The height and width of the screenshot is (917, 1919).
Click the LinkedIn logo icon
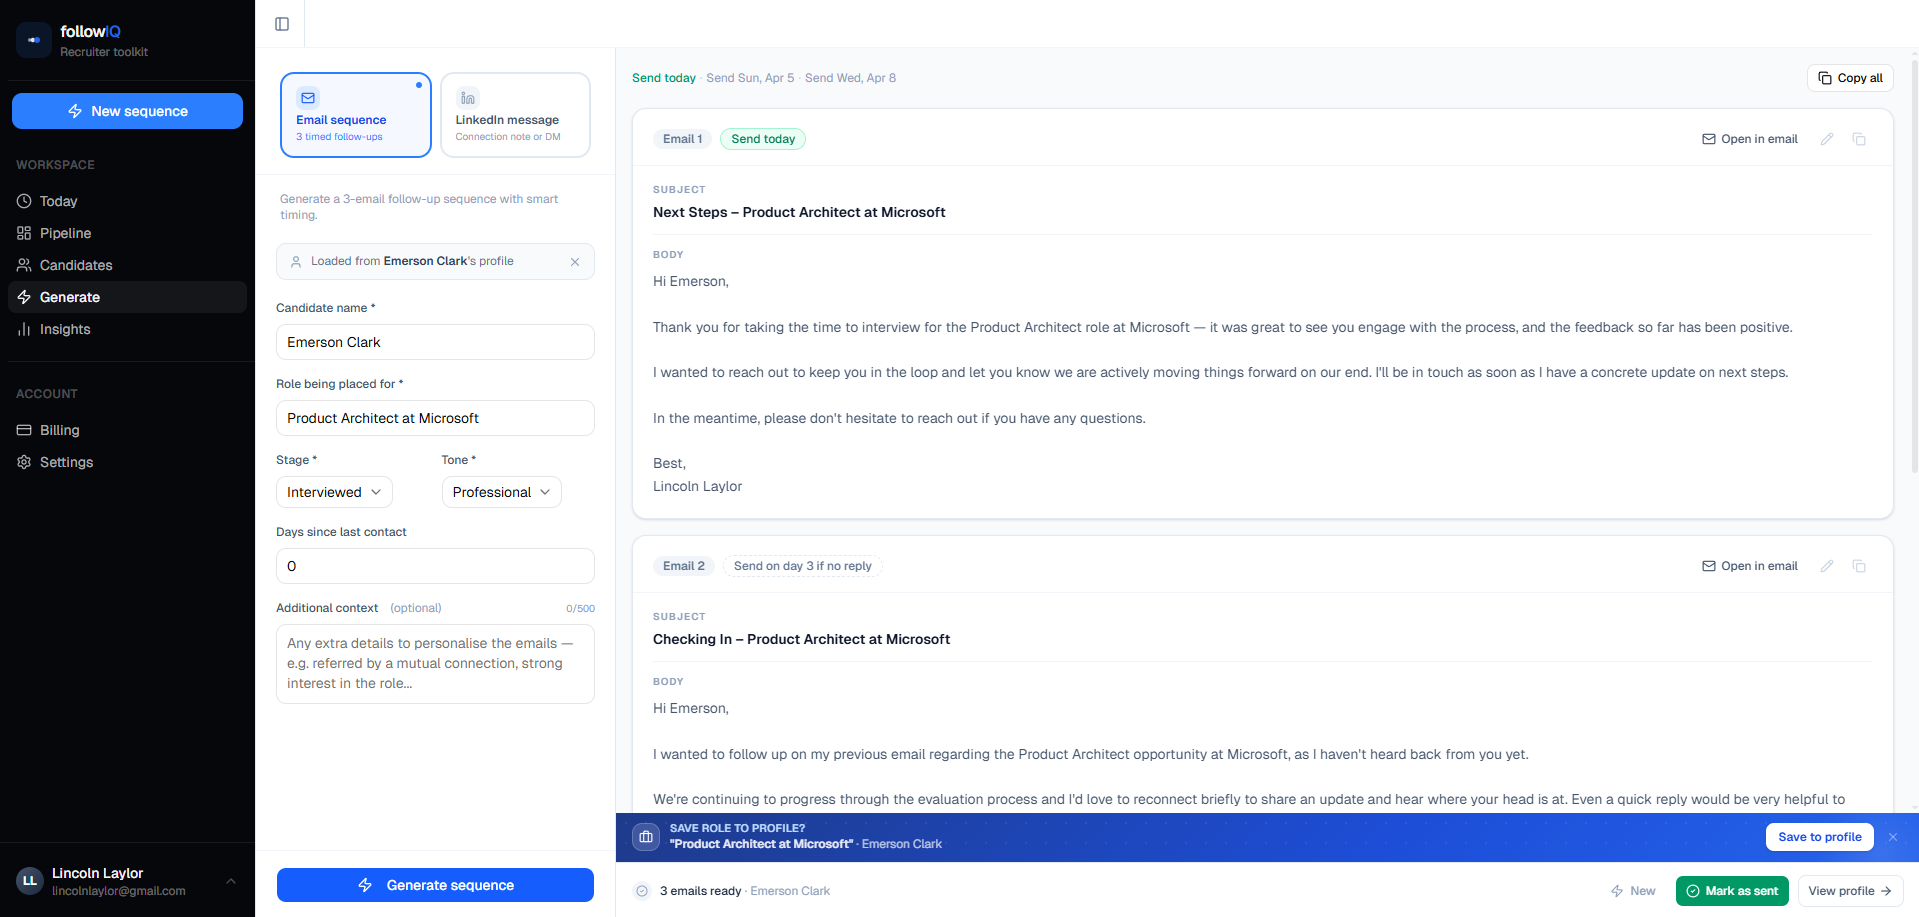tap(468, 98)
